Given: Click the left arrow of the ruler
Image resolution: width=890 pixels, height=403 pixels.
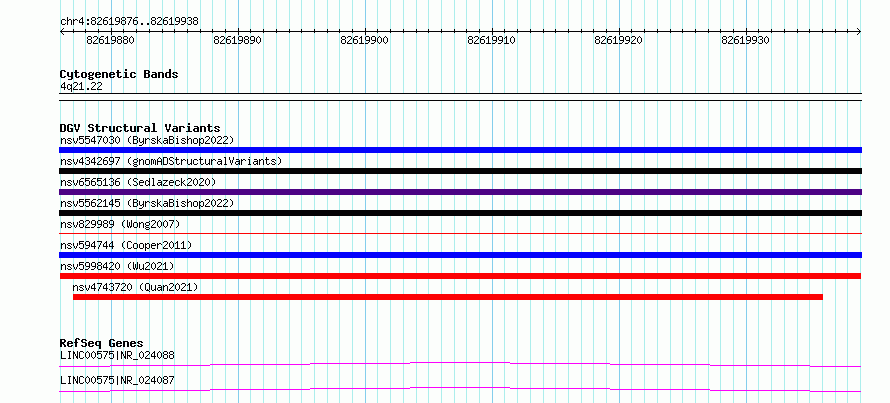Looking at the screenshot, I should tap(62, 32).
